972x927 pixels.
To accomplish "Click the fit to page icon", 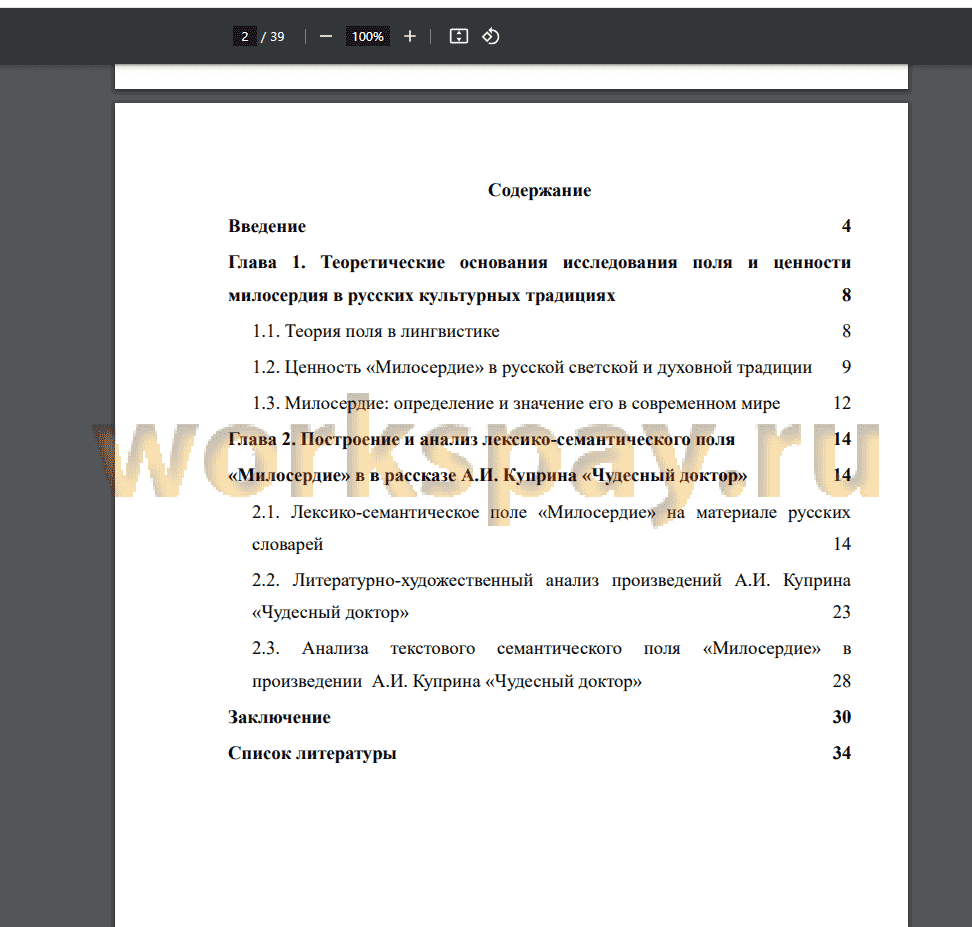I will pos(459,37).
